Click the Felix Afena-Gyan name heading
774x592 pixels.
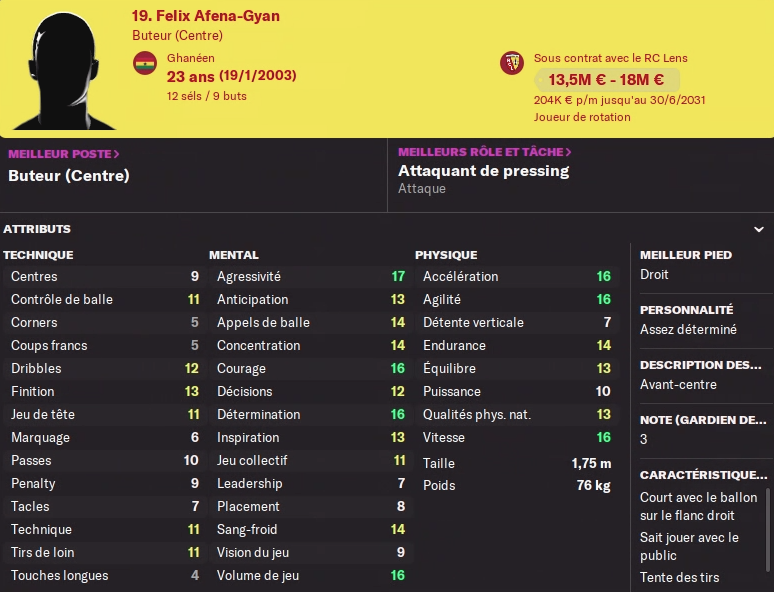(x=206, y=16)
